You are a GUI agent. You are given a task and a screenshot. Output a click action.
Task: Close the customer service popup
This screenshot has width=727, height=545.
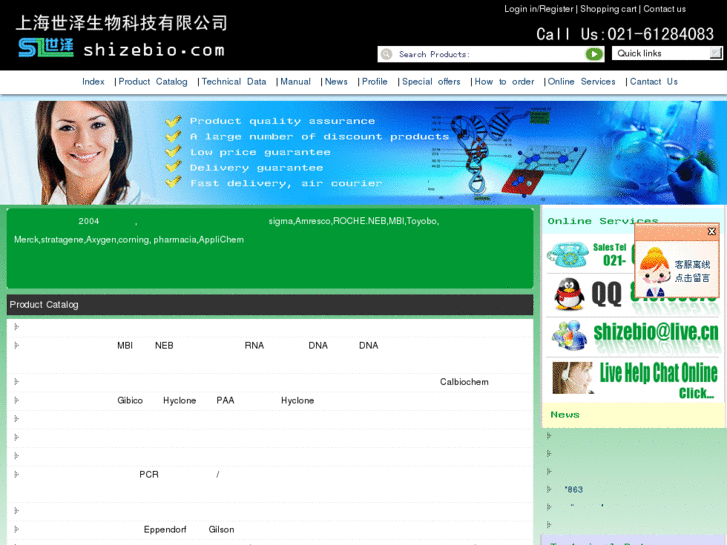(711, 231)
